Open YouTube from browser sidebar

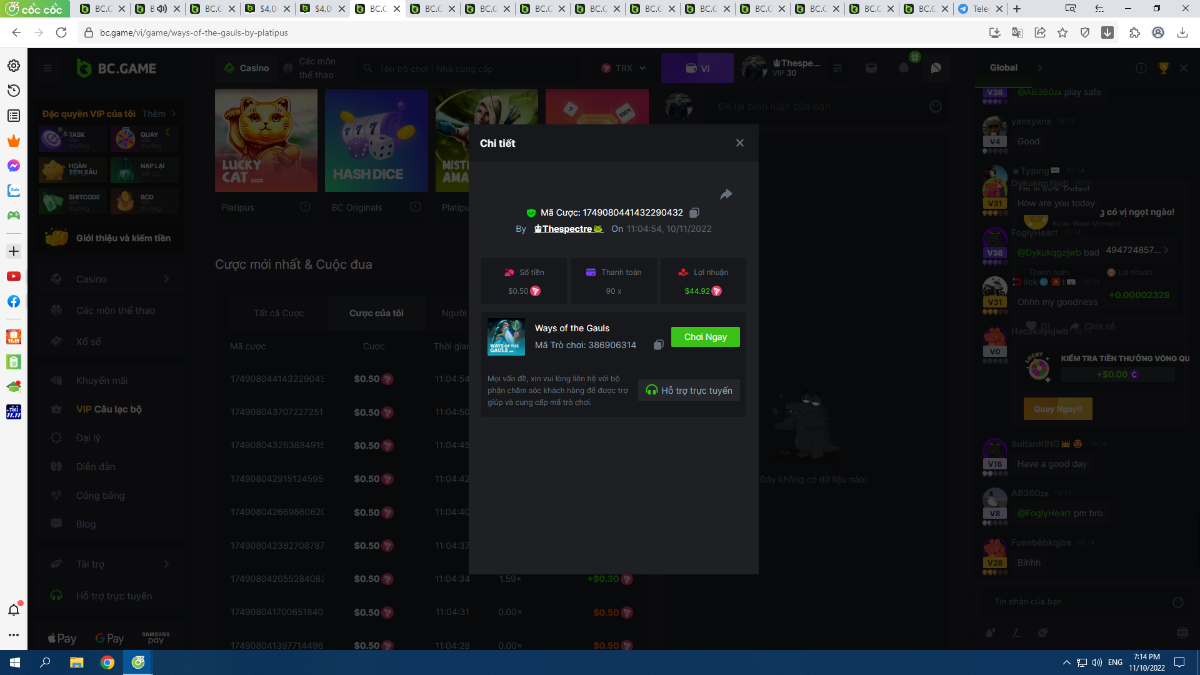tap(14, 276)
